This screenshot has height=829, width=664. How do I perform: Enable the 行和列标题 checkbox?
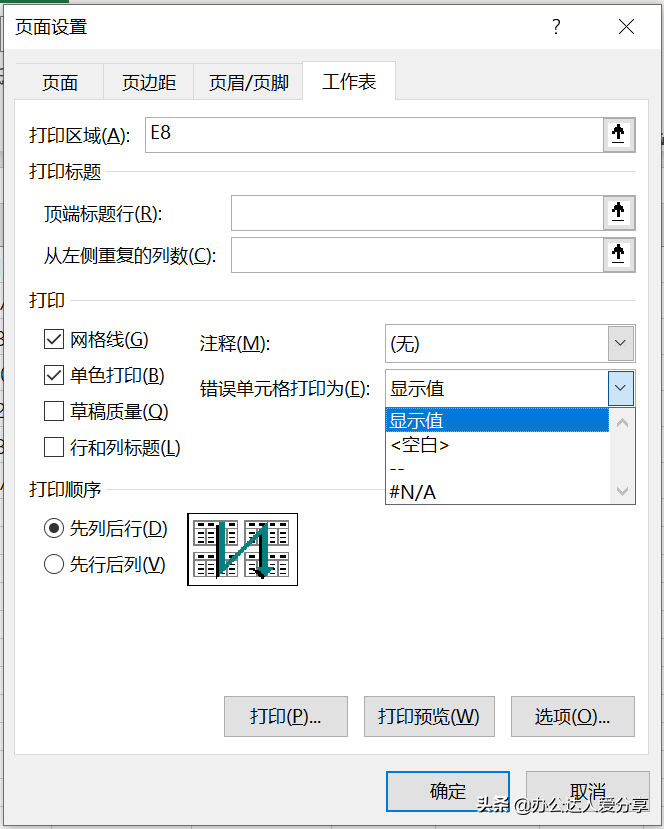(x=54, y=447)
